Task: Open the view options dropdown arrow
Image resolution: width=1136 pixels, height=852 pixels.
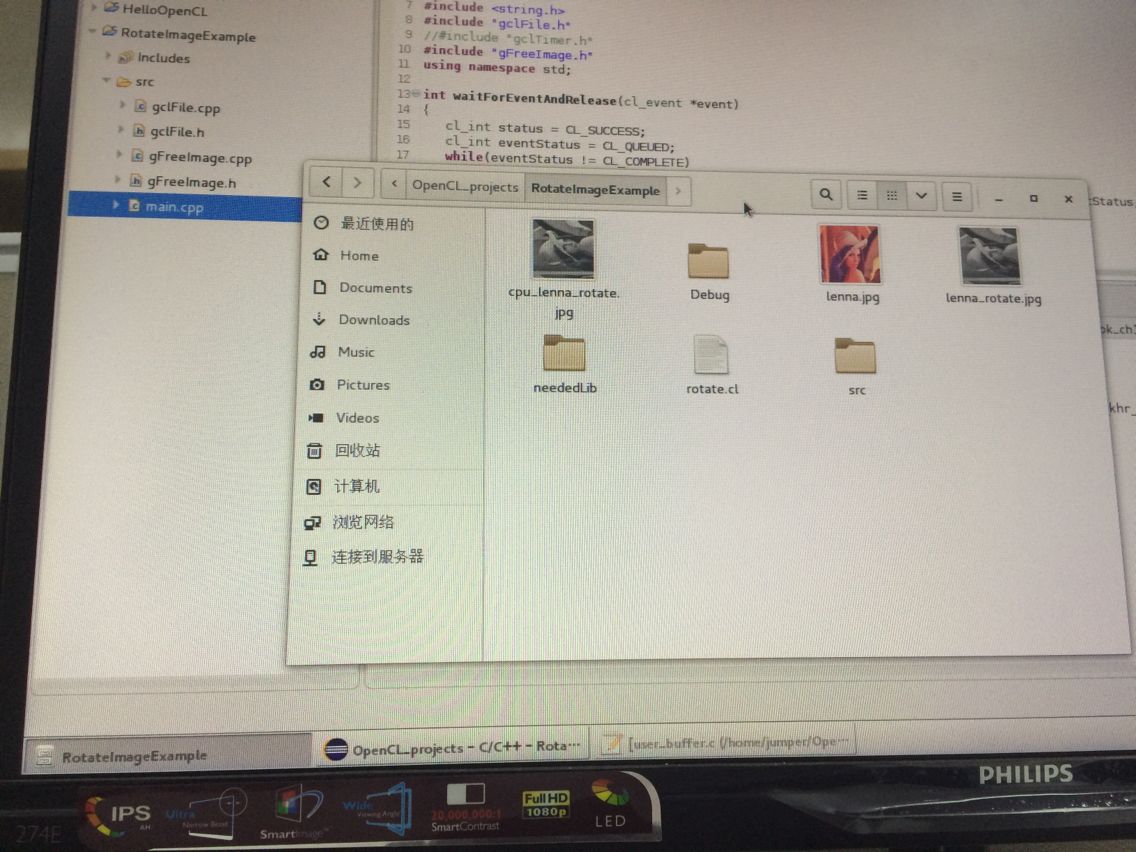Action: 921,196
